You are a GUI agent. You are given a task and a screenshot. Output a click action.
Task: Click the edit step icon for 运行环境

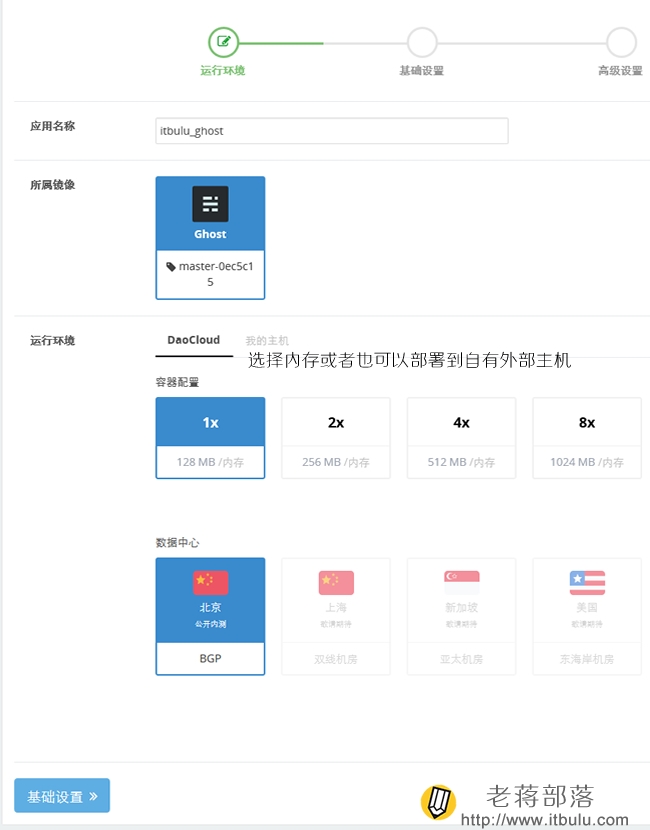click(223, 42)
